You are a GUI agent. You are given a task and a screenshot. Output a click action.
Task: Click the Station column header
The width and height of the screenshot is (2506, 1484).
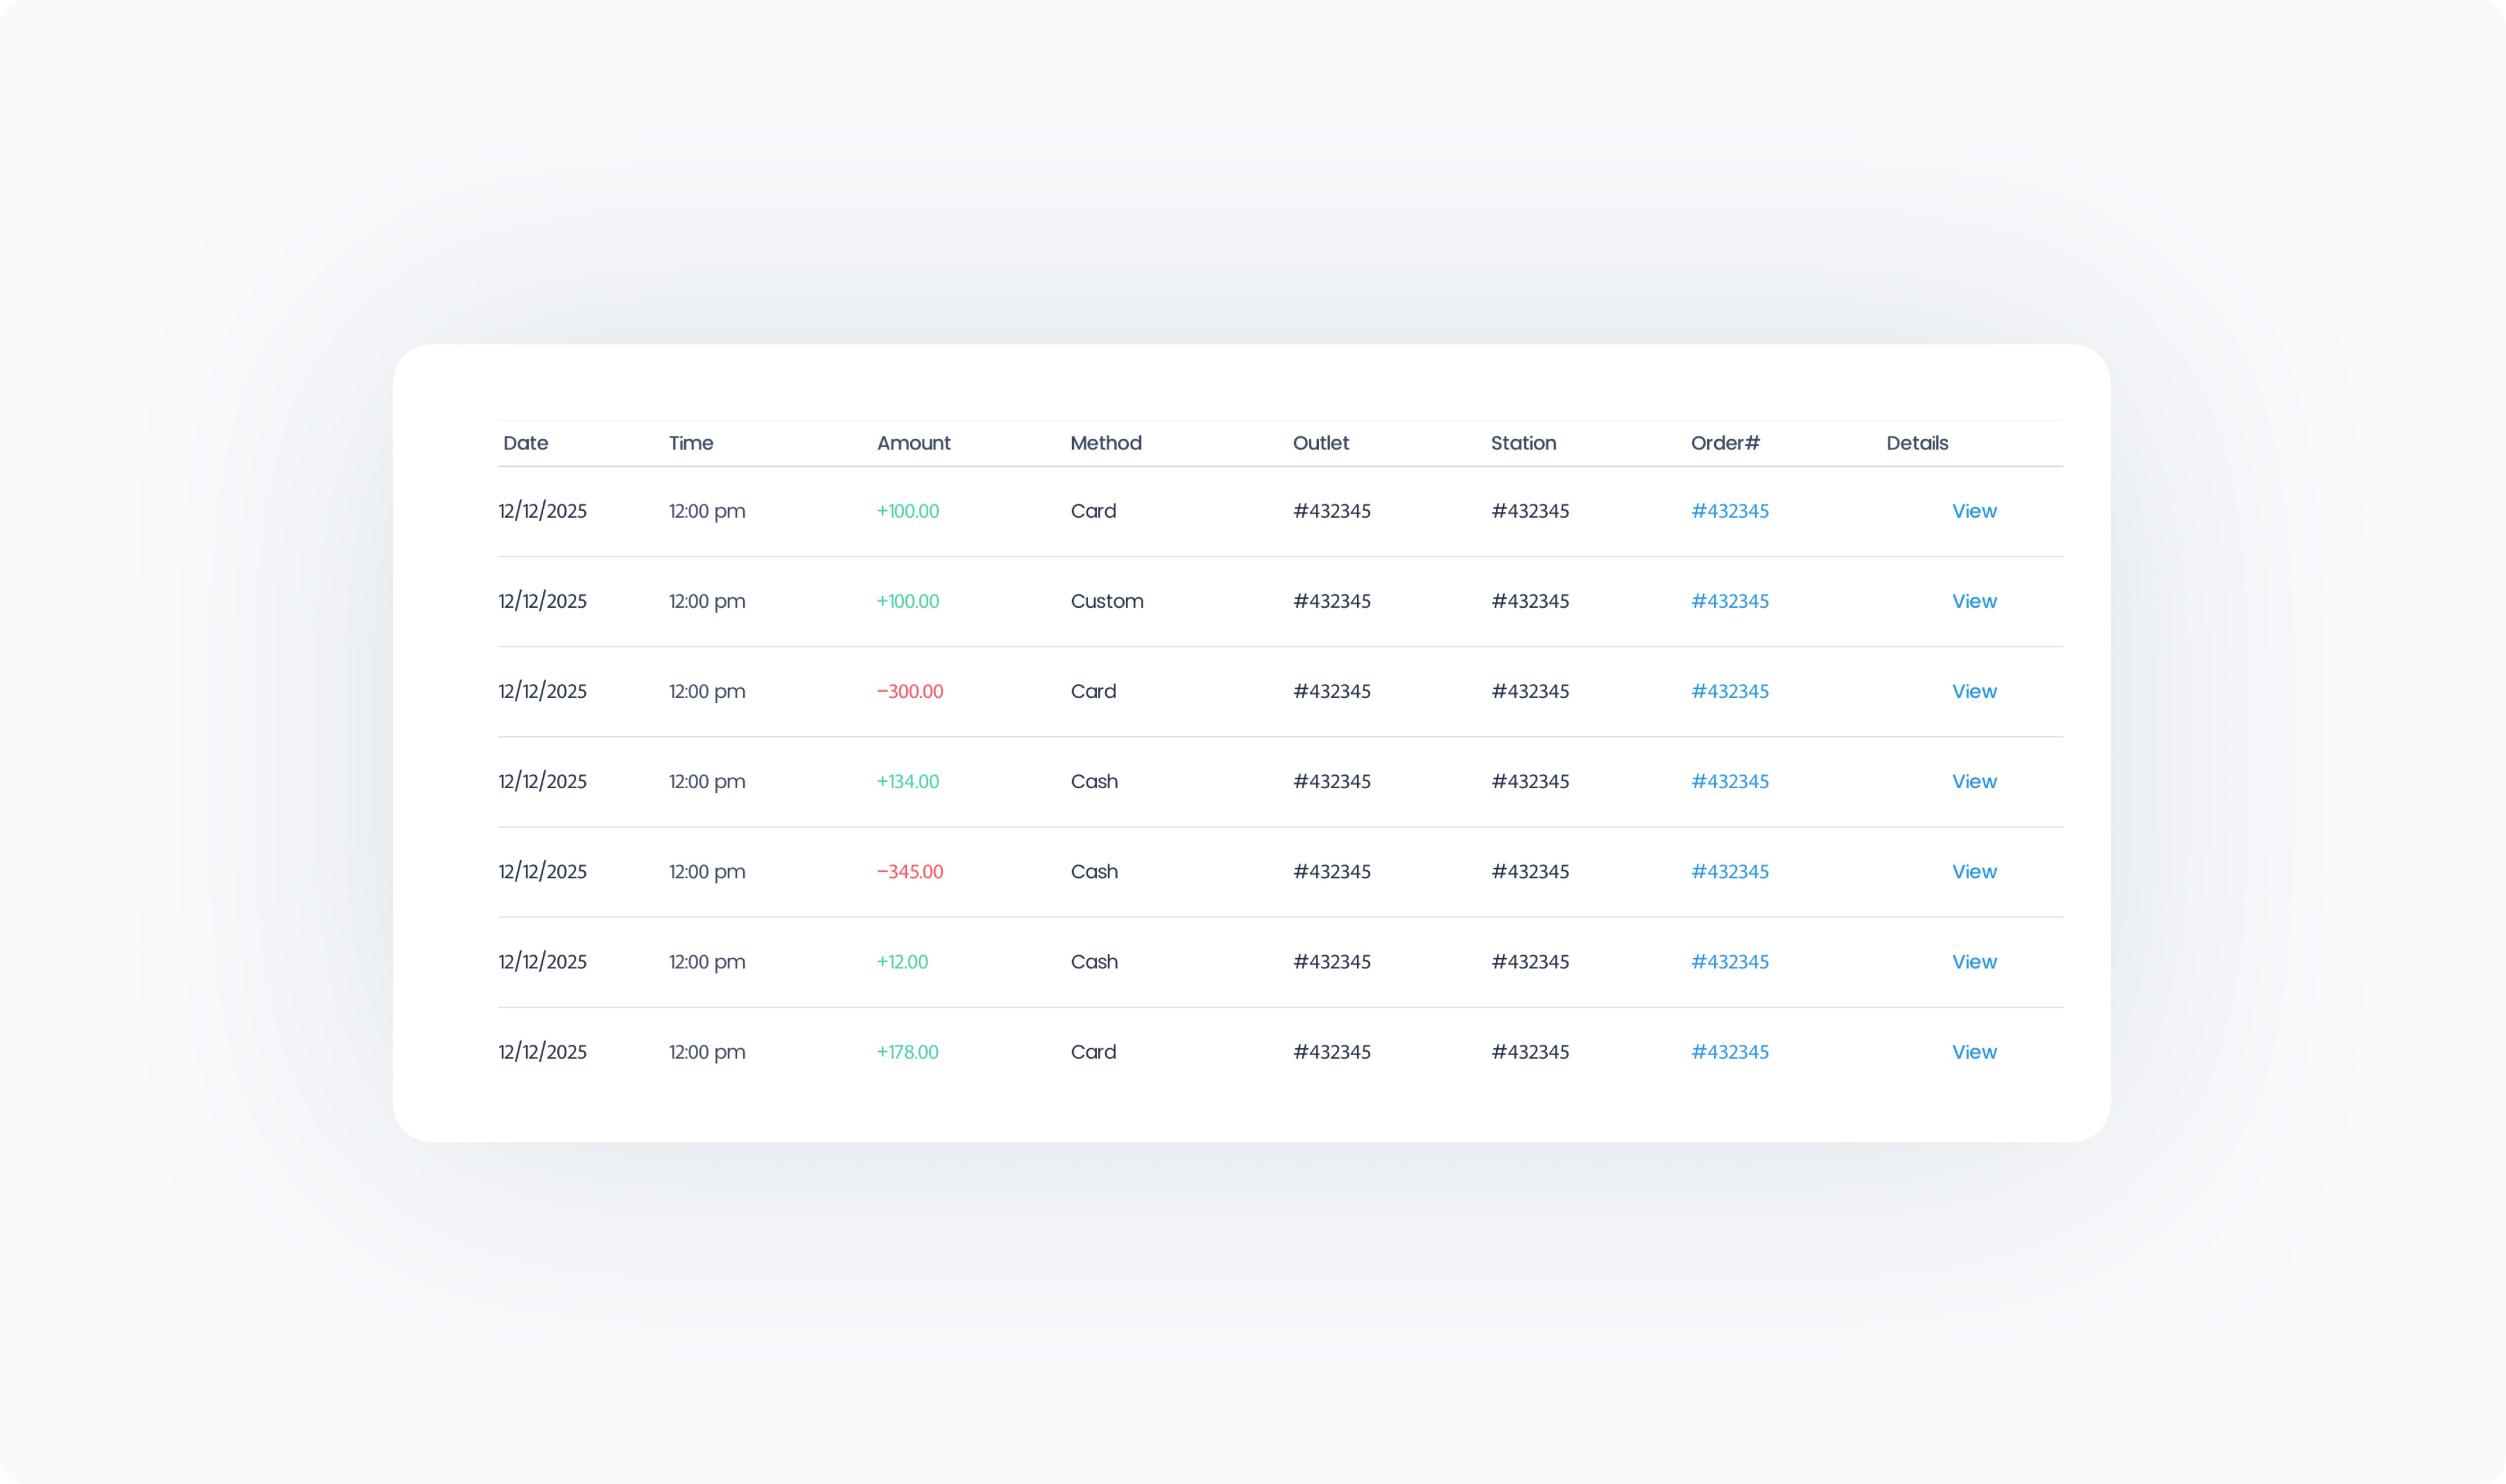coord(1523,443)
